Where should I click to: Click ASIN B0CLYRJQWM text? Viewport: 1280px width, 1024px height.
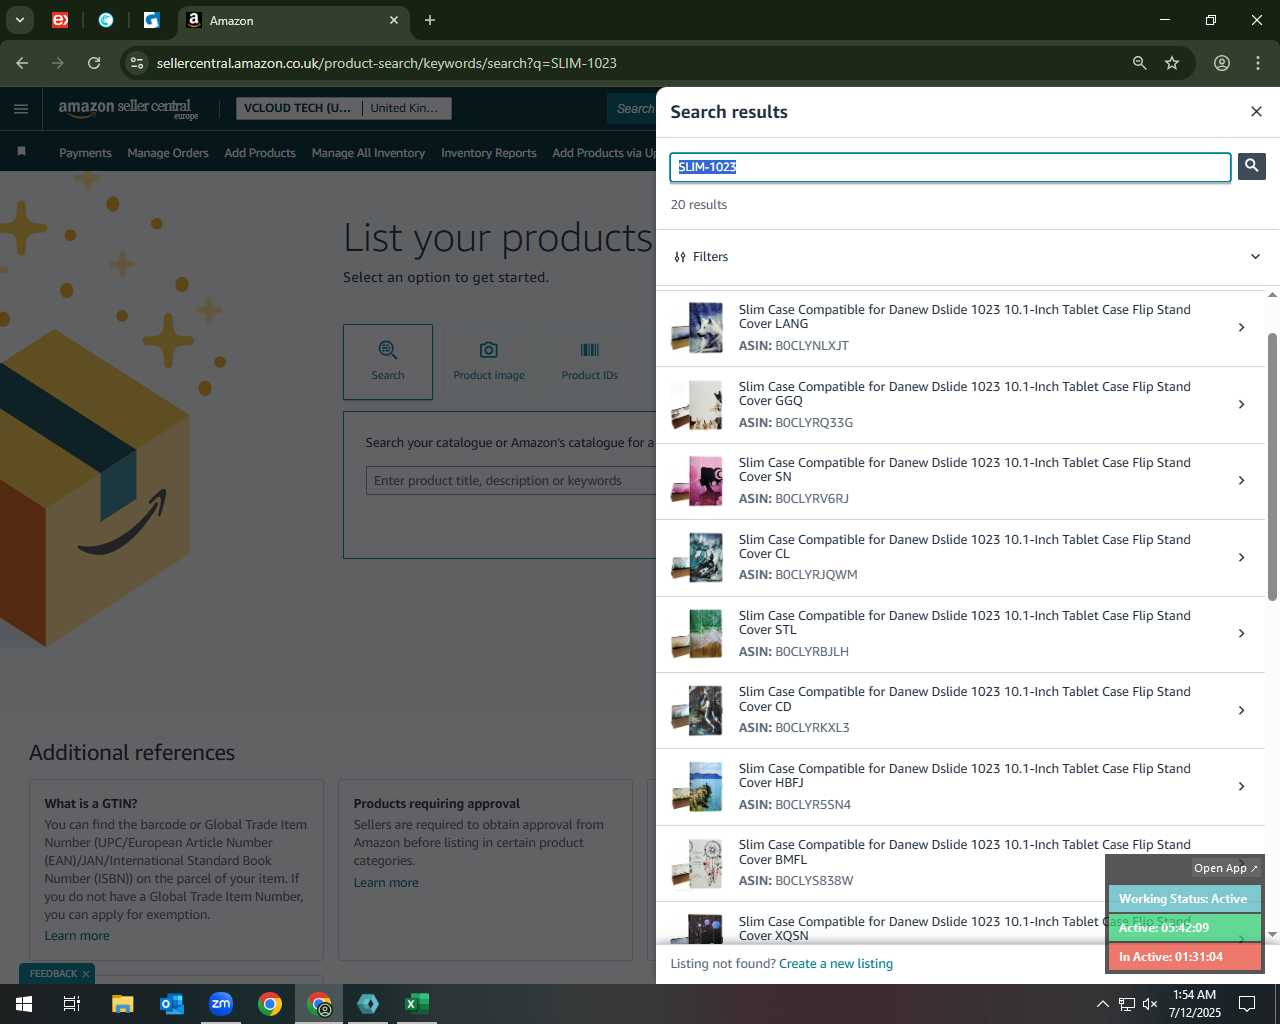click(x=798, y=575)
